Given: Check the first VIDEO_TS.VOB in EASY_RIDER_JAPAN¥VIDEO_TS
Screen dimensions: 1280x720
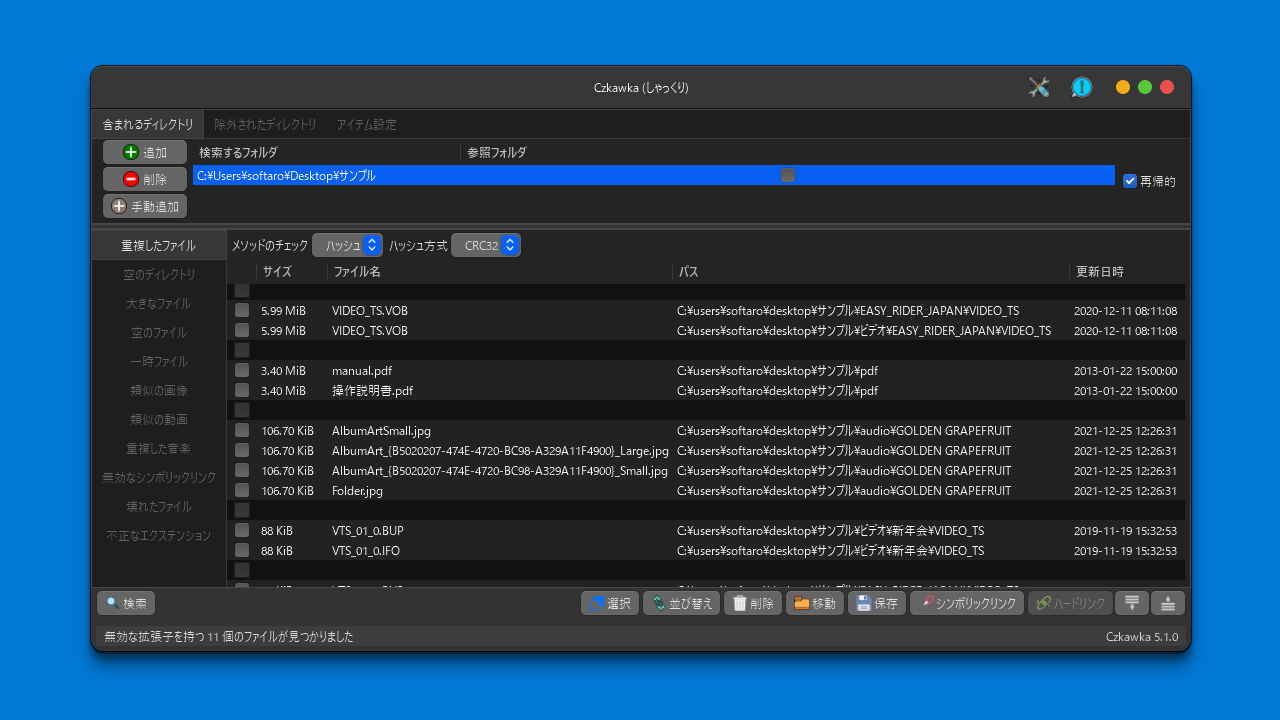Looking at the screenshot, I should pyautogui.click(x=242, y=310).
